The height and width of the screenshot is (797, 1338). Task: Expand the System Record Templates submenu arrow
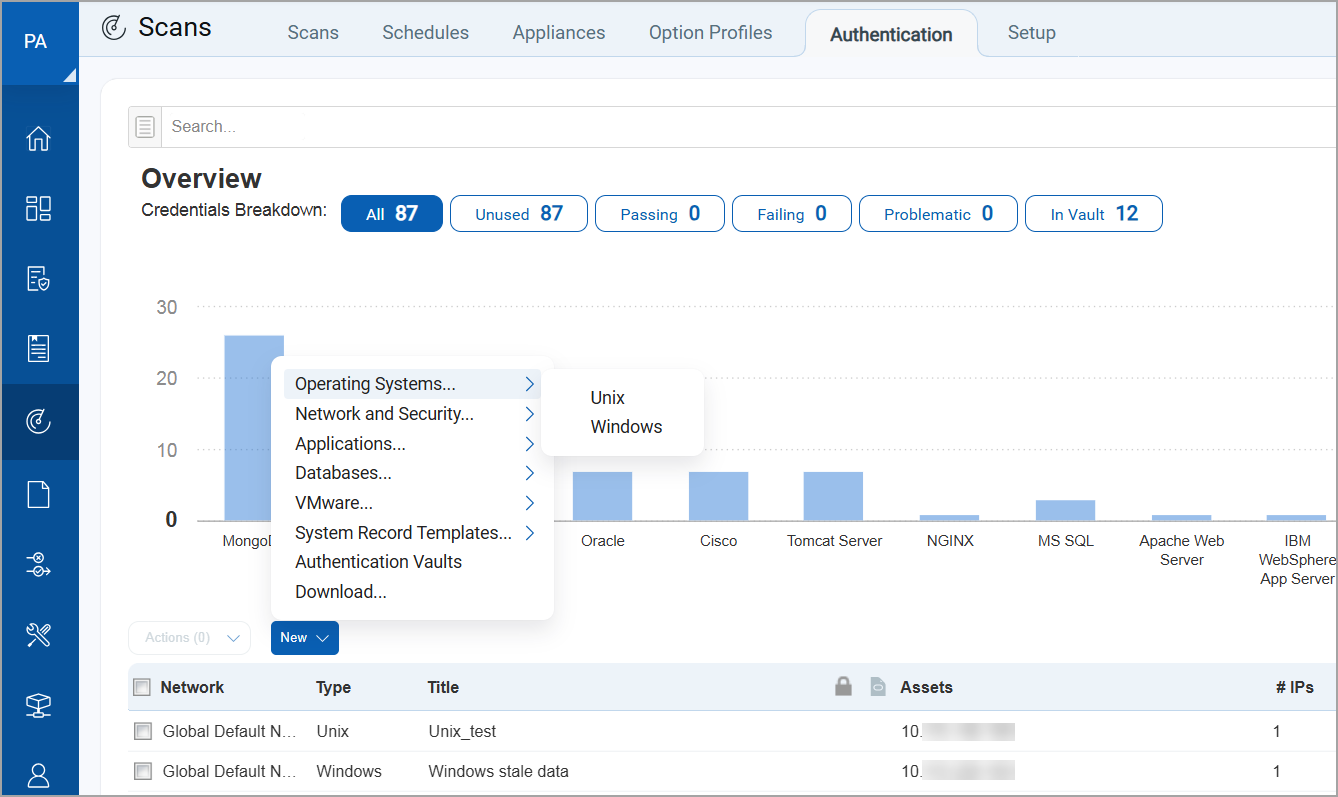[530, 533]
